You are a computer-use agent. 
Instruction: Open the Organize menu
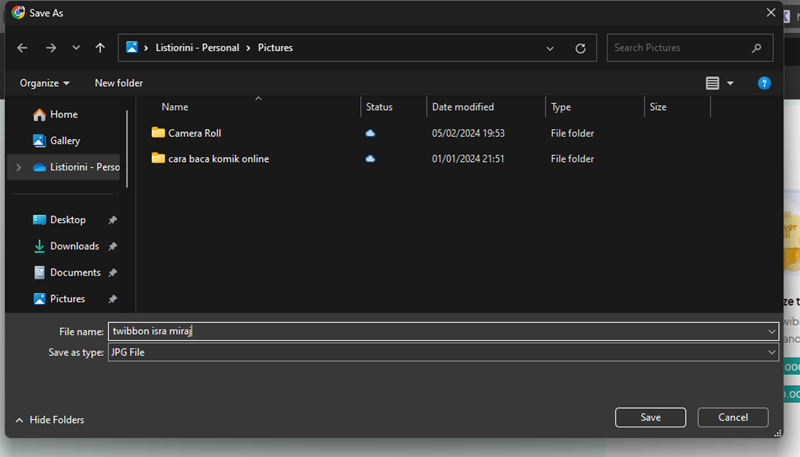pos(45,83)
